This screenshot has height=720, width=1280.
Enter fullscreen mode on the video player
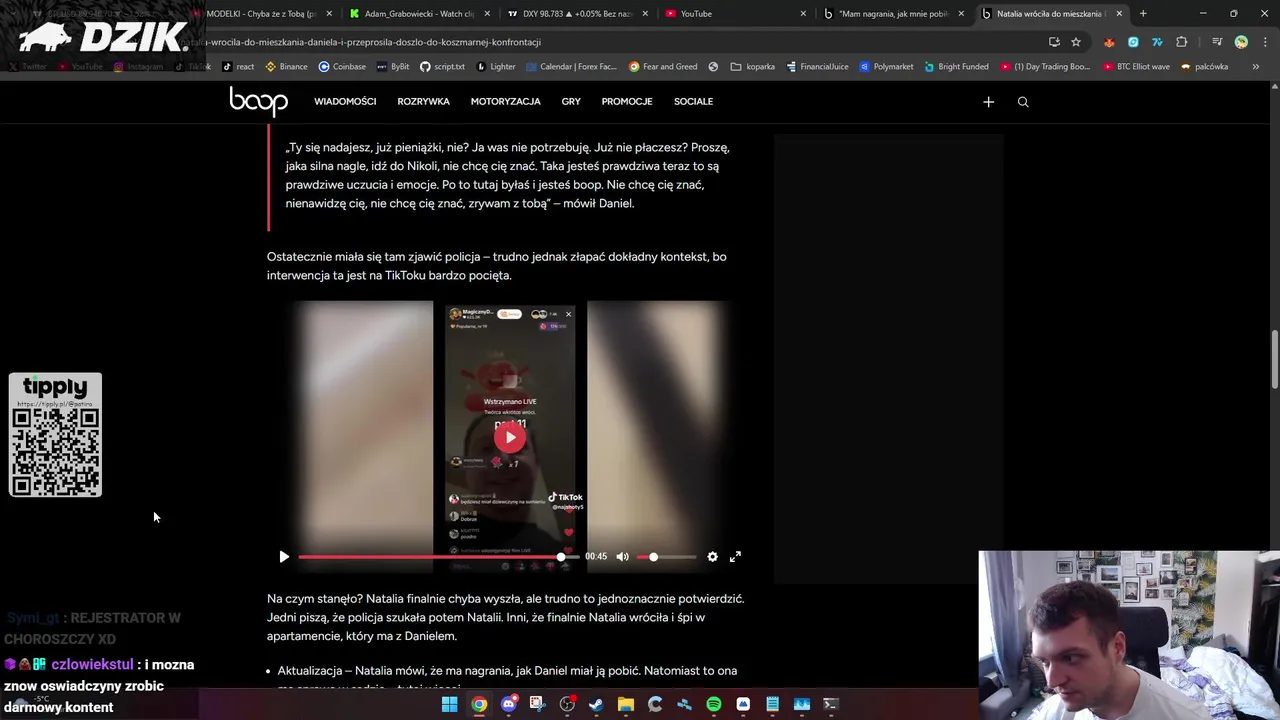(x=735, y=557)
